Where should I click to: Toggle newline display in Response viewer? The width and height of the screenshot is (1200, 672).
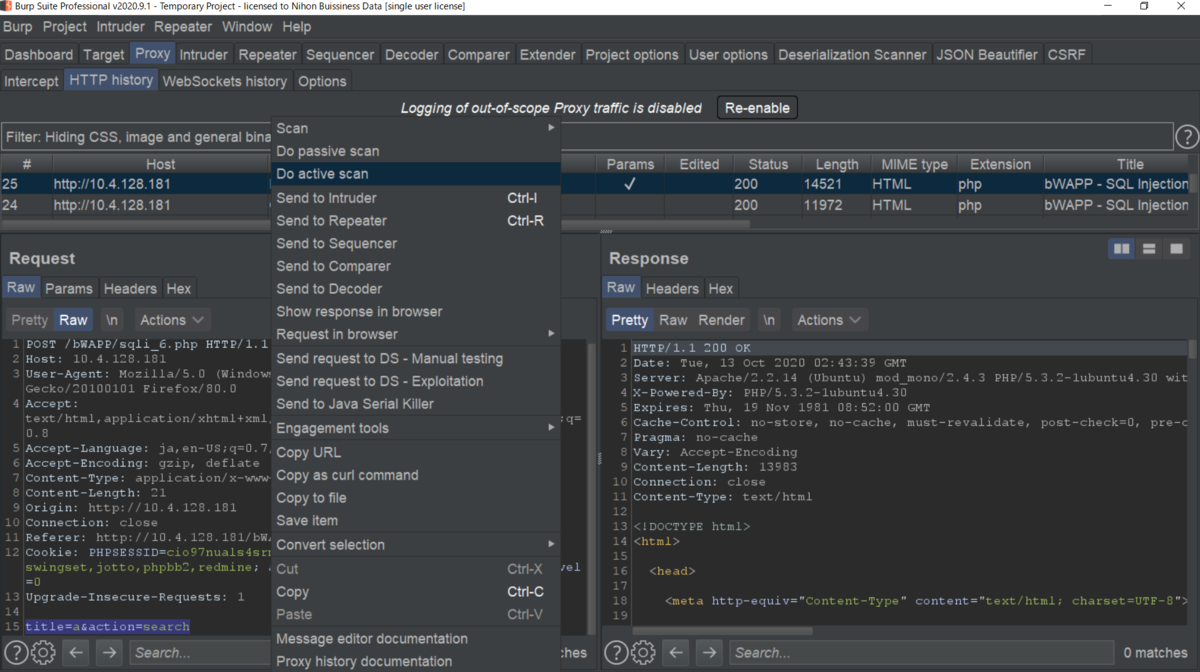tap(768, 320)
